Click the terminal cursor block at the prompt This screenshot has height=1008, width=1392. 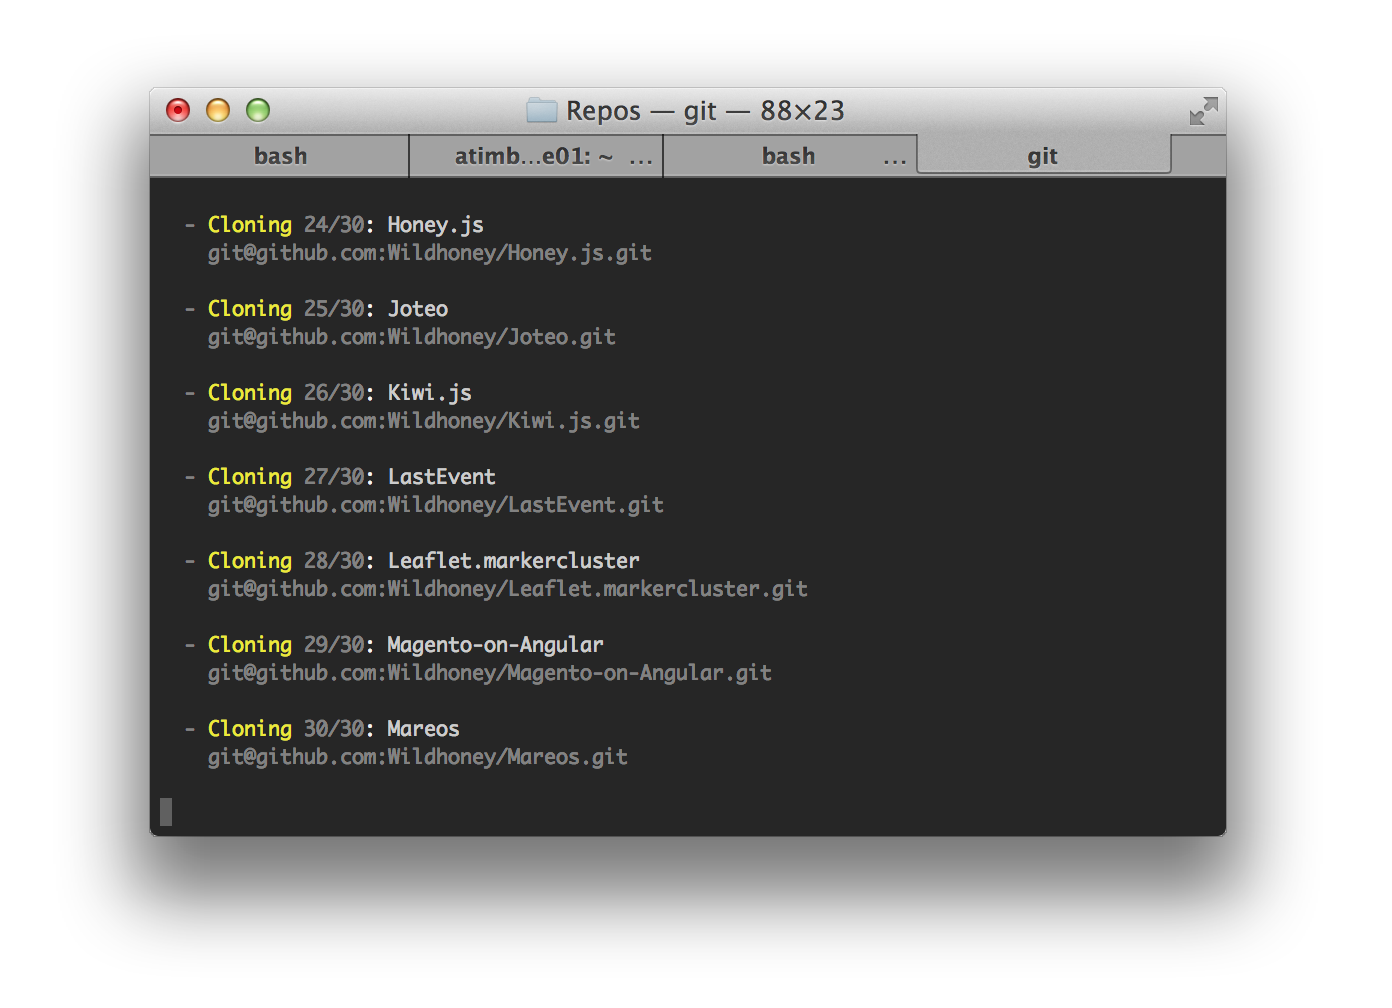point(166,812)
